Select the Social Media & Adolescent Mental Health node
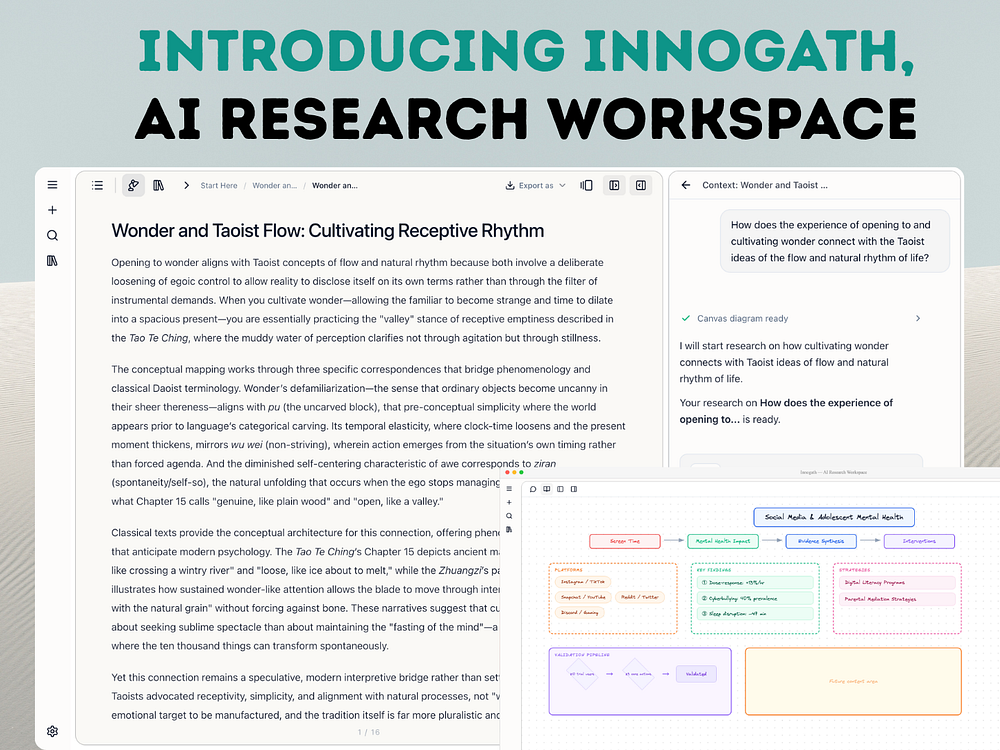1000x750 pixels. tap(834, 517)
